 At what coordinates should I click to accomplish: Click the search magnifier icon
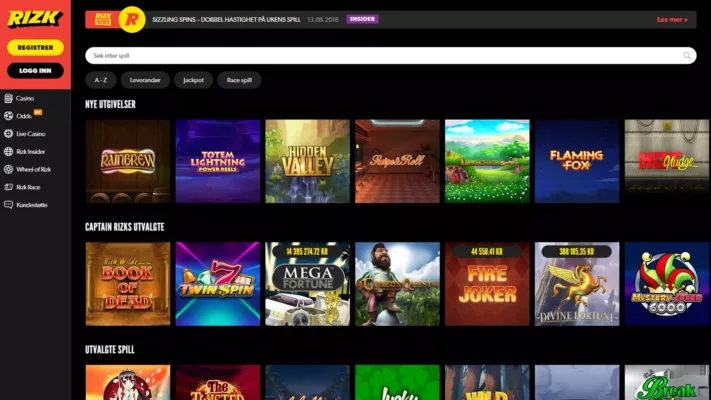687,55
